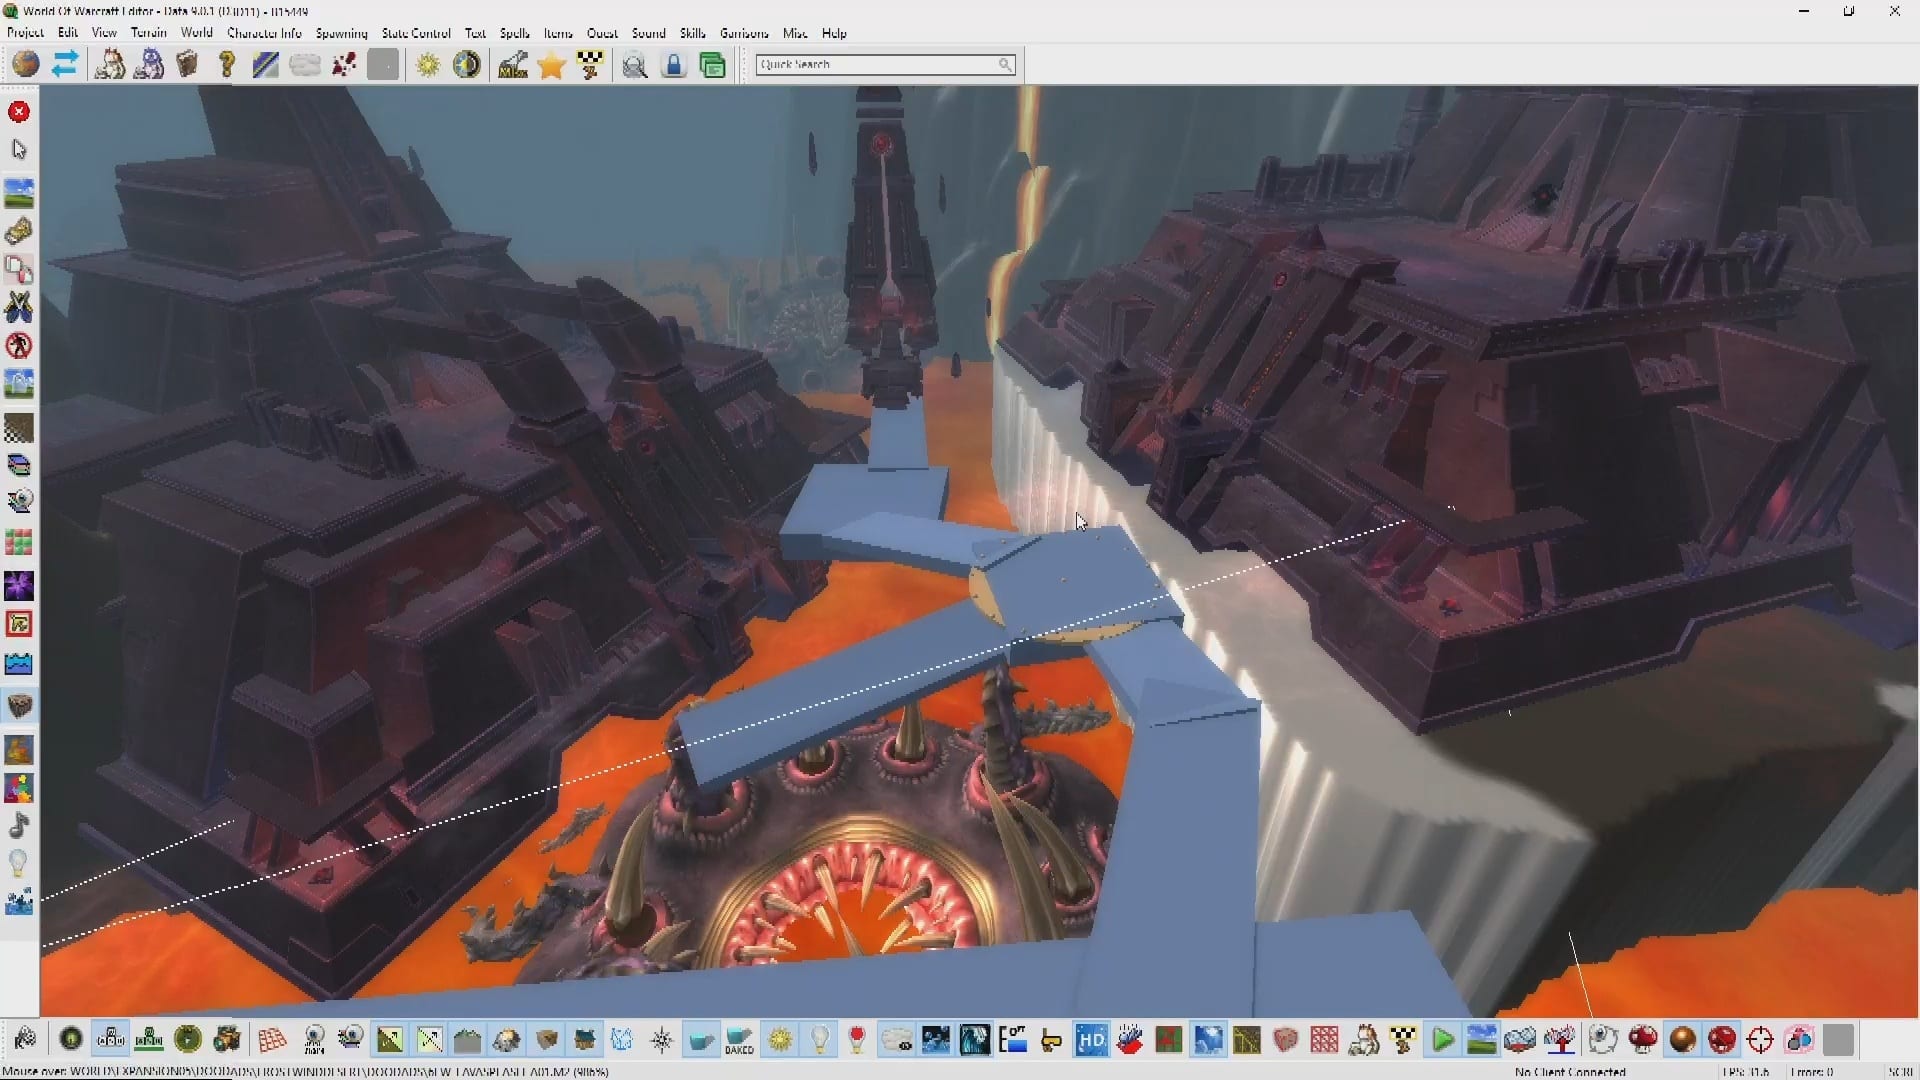Click the red crosshair target icon

[1760, 1041]
